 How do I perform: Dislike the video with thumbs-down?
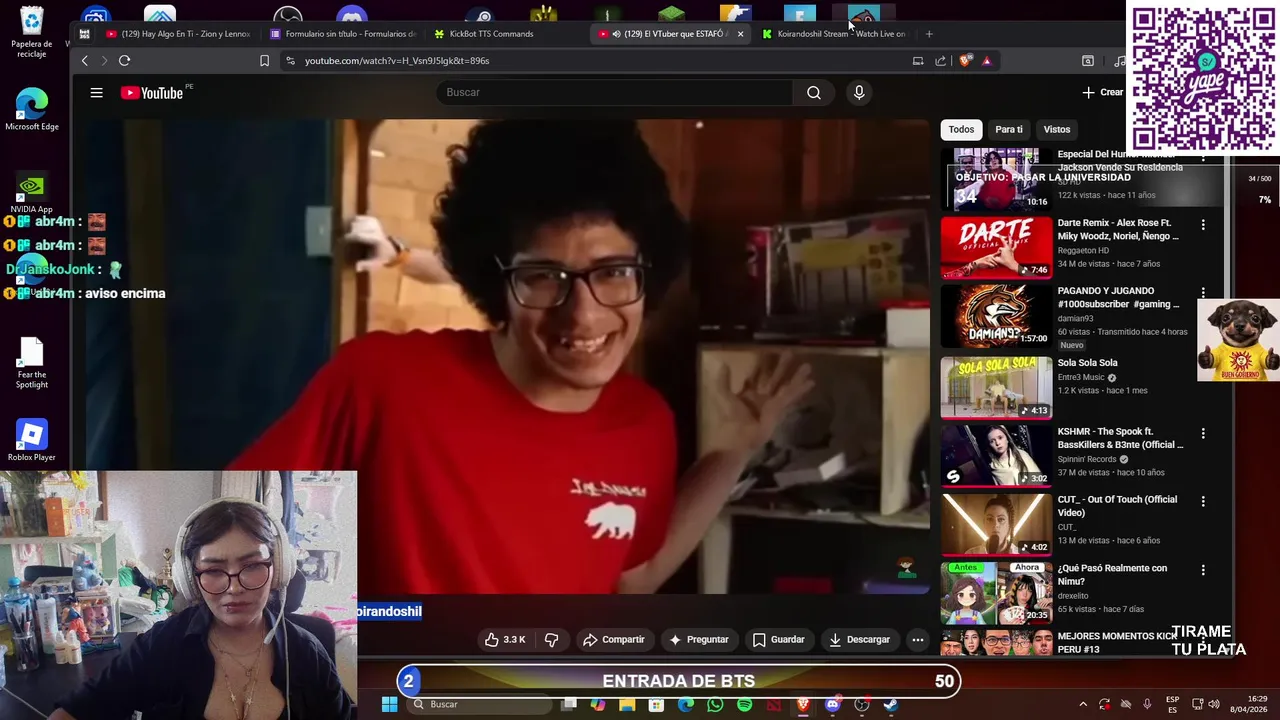(551, 640)
